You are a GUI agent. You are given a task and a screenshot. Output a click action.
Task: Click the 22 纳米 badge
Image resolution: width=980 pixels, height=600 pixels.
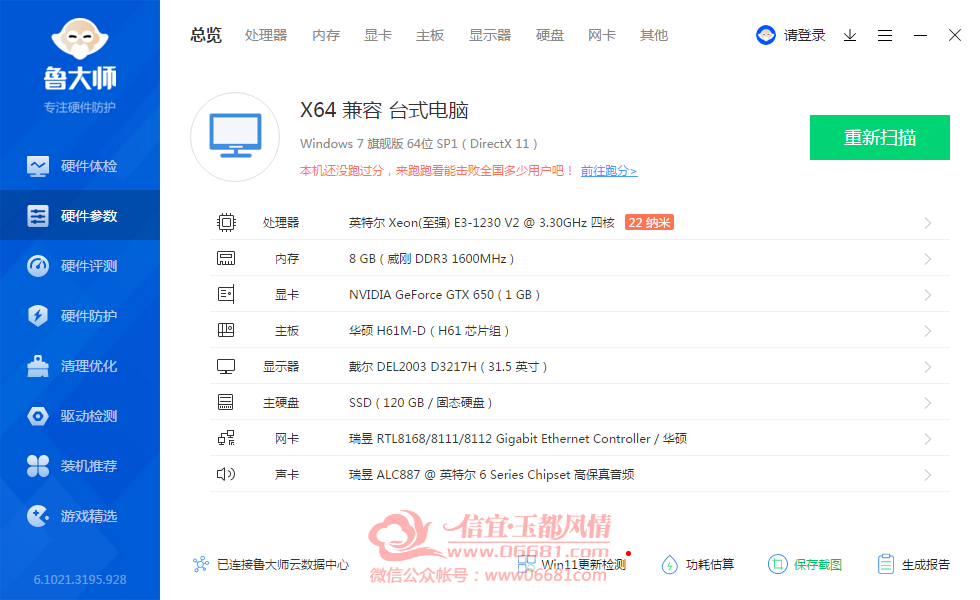pos(649,222)
